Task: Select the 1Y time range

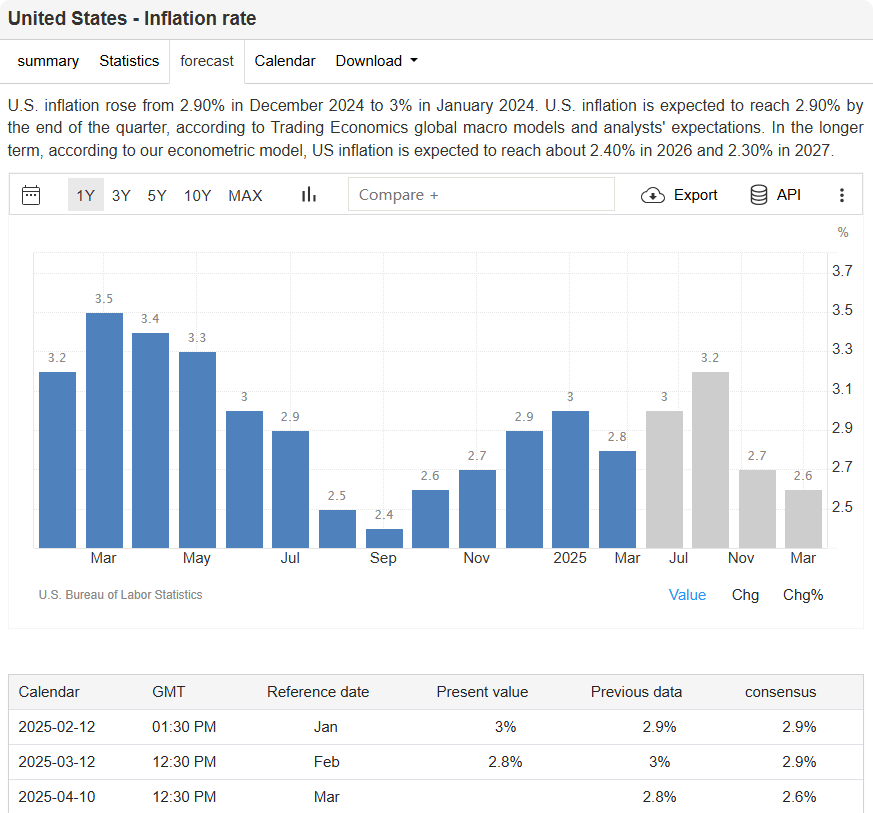Action: coord(86,195)
